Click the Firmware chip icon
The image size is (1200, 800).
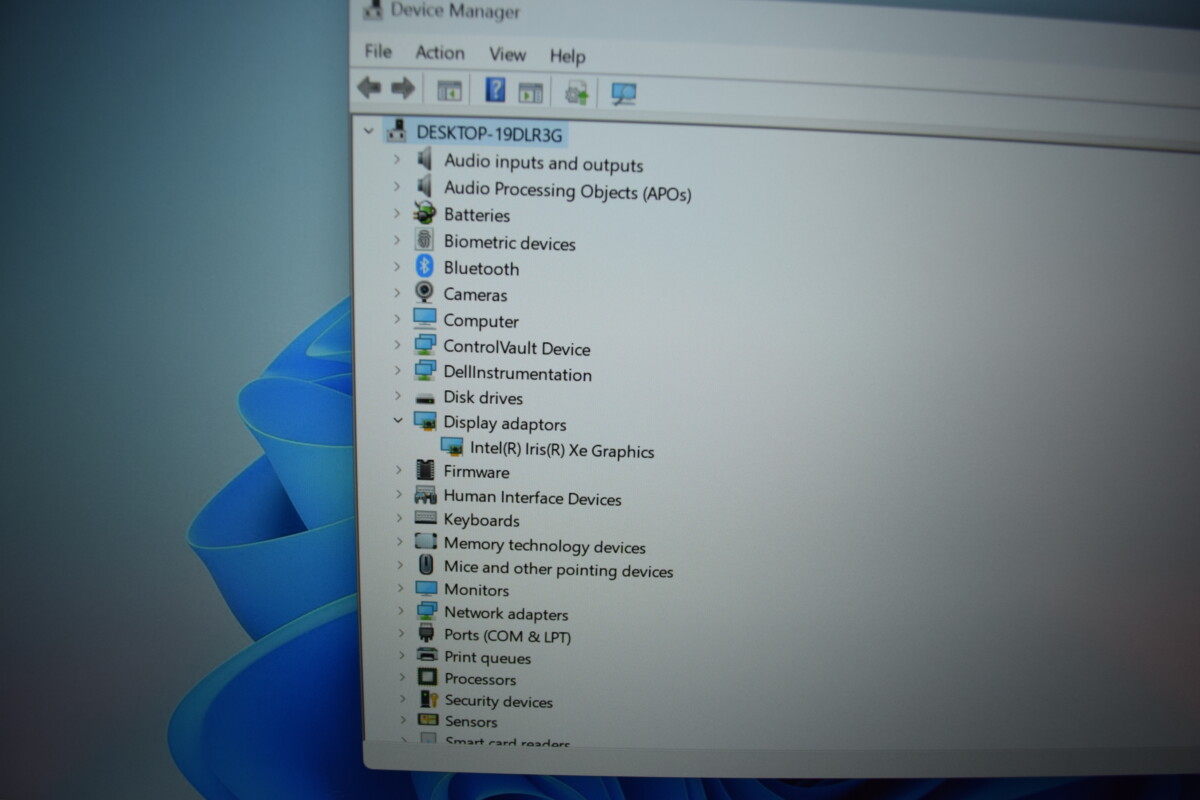(425, 470)
